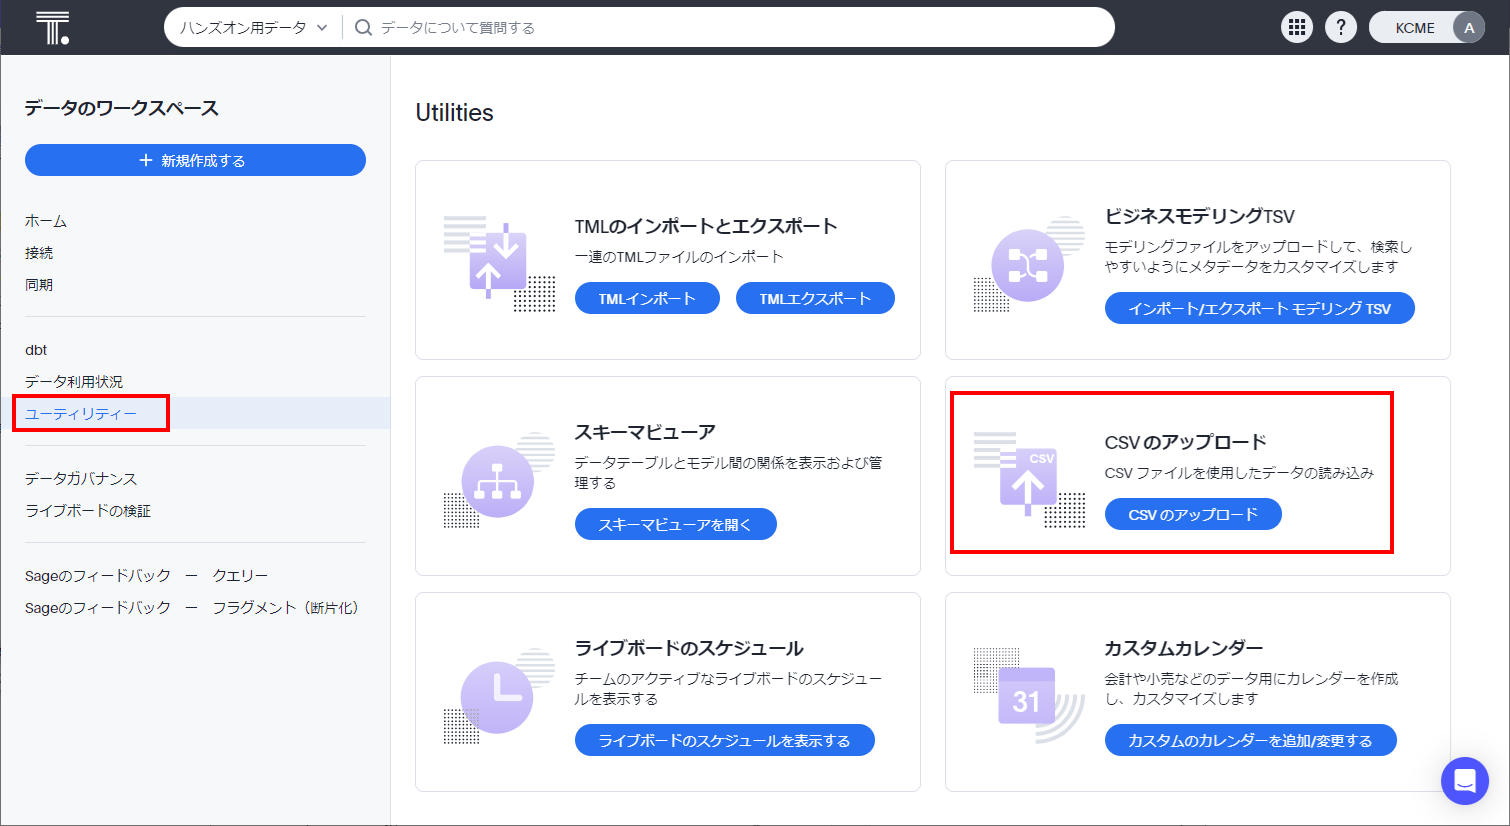Screen dimensions: 1510x826
Task: Open スキーマビューアを開く button
Action: pos(675,524)
